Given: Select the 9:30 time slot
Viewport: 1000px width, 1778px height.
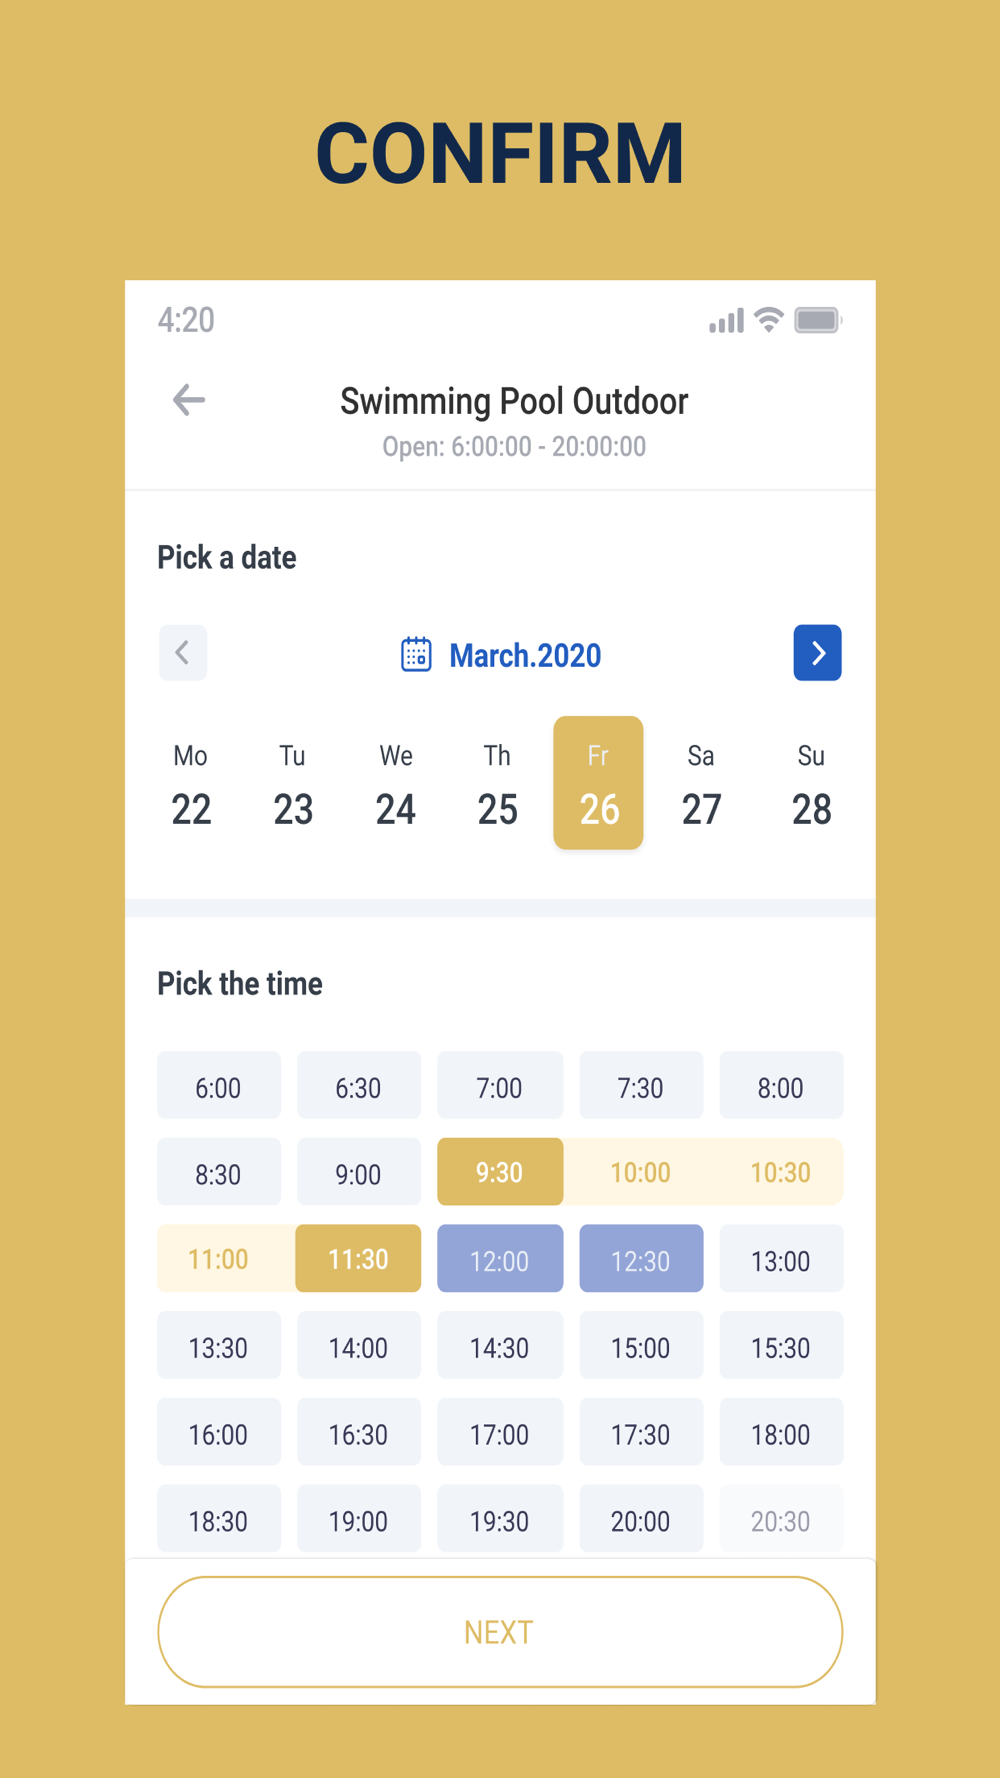Looking at the screenshot, I should (499, 1172).
